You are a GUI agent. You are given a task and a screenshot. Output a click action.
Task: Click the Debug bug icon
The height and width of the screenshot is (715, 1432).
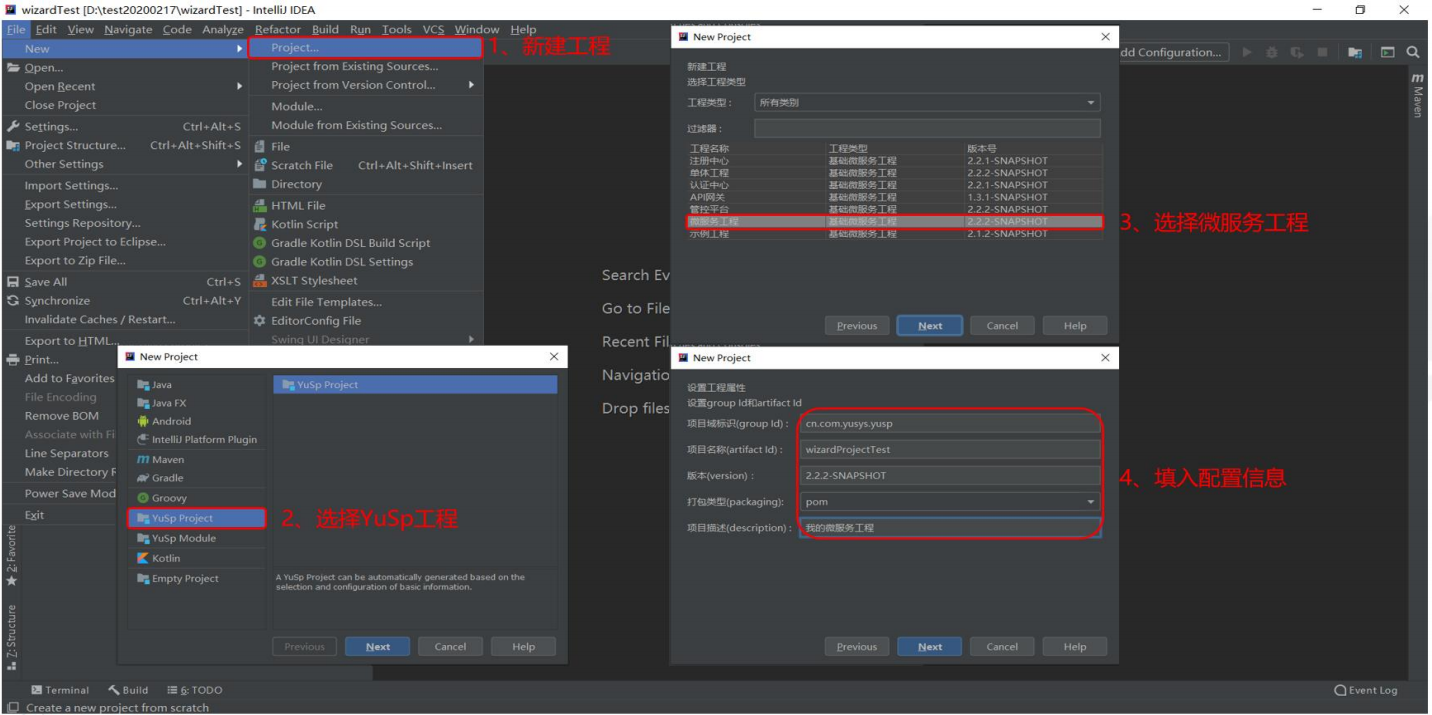[x=1272, y=52]
